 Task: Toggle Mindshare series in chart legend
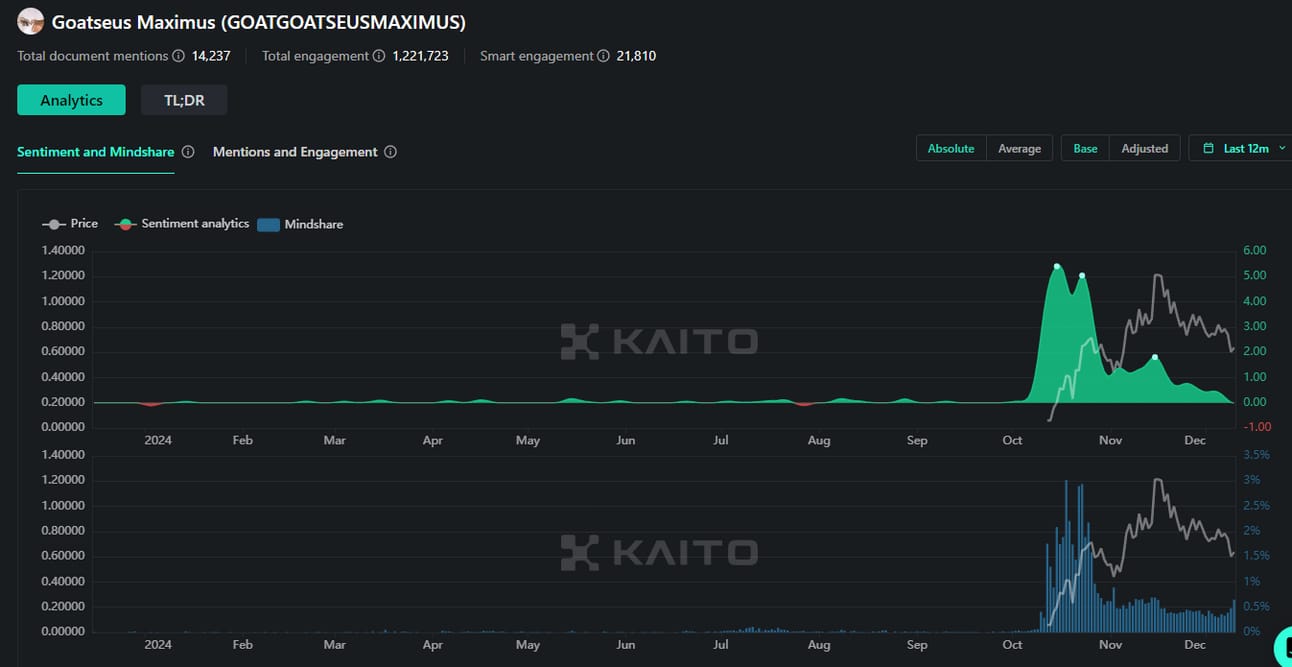[x=300, y=224]
